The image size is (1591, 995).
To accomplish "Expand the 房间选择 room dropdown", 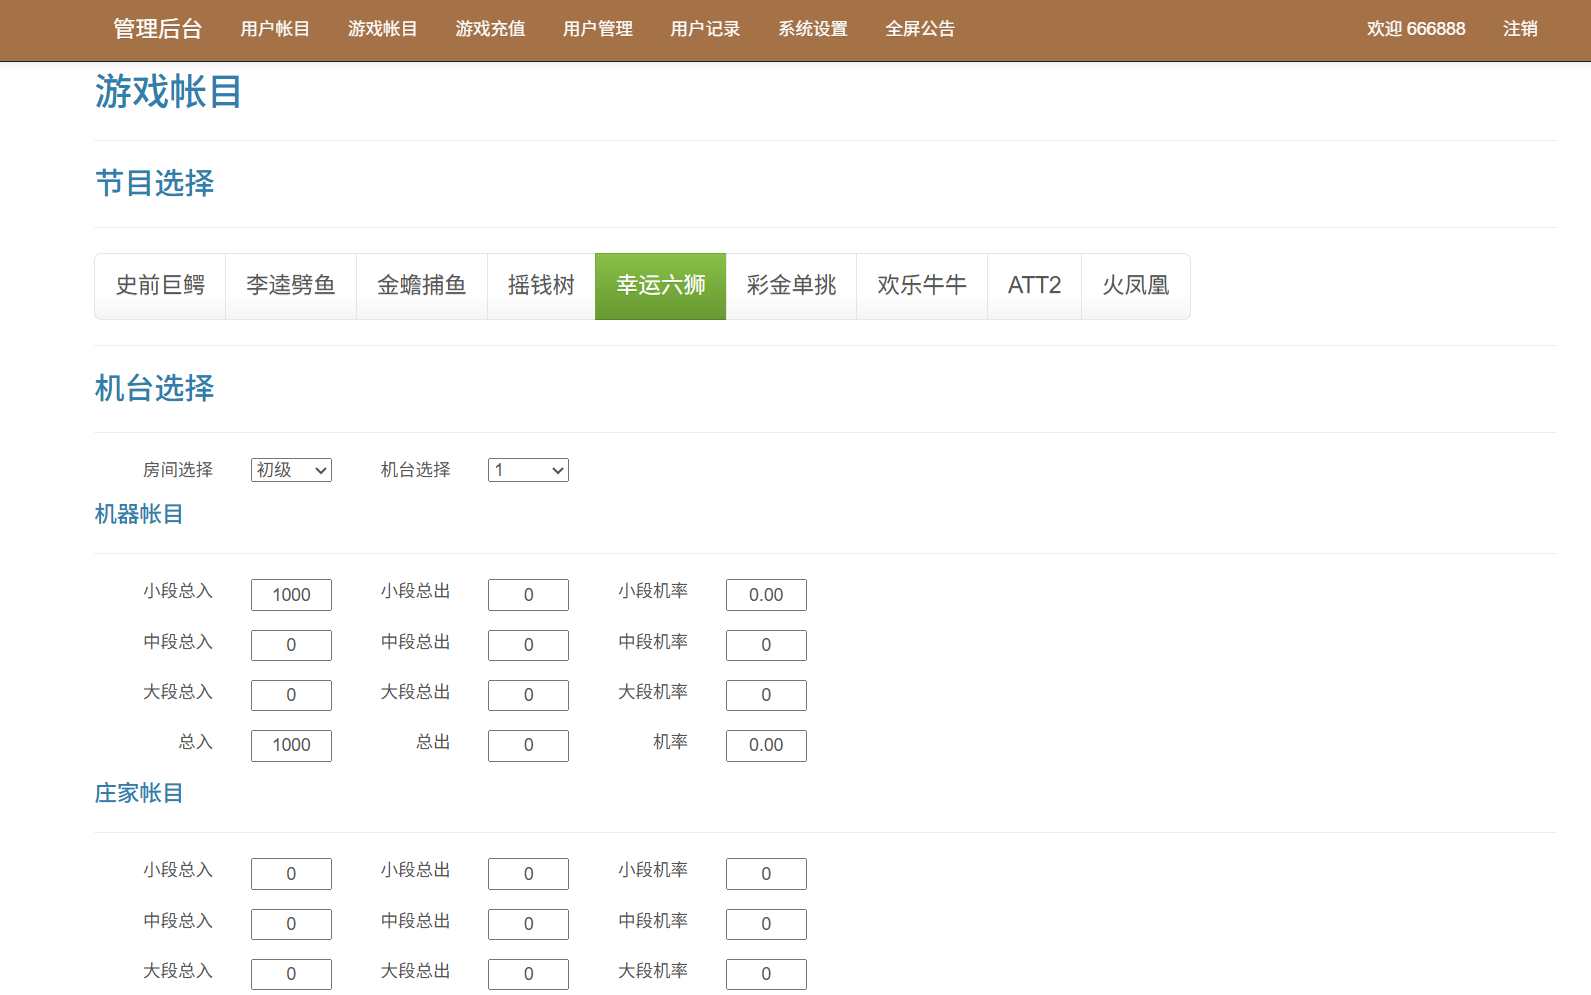I will tap(291, 470).
